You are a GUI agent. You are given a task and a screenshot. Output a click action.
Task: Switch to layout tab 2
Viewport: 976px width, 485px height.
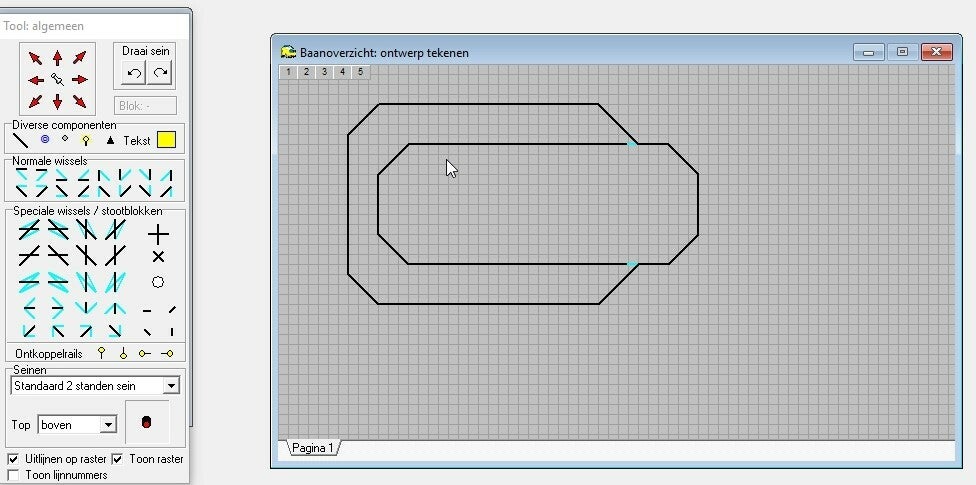tap(306, 72)
